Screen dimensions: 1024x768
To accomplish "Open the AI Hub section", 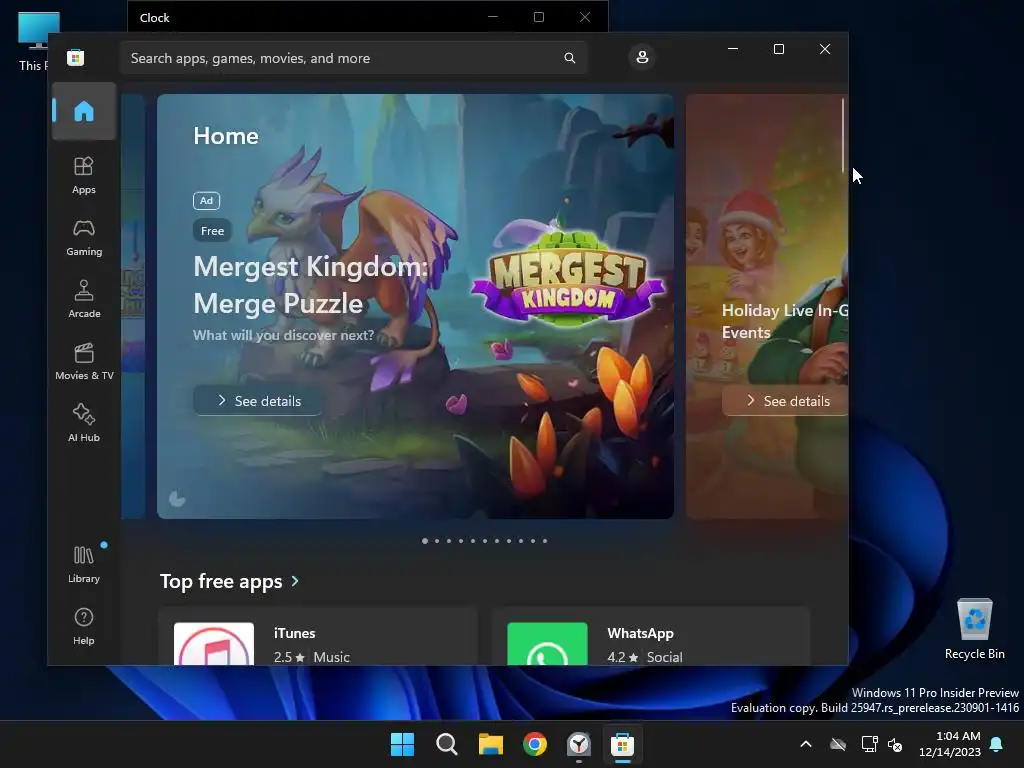I will point(84,423).
